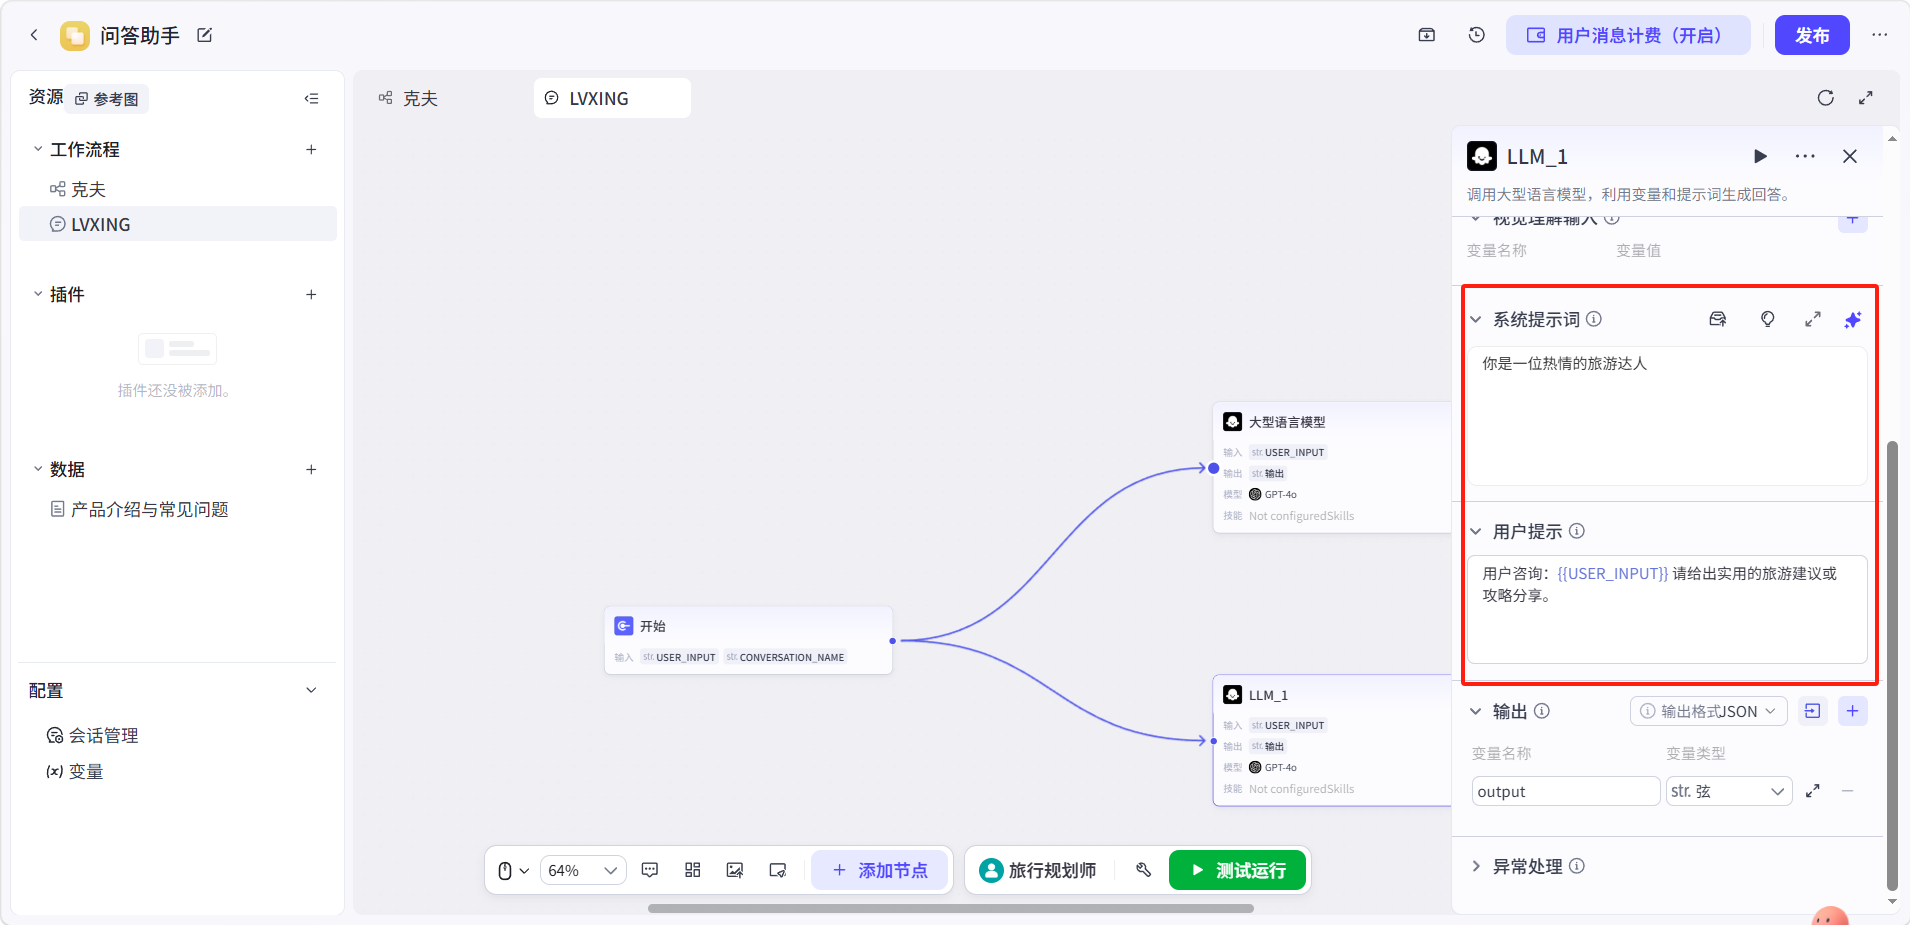This screenshot has width=1910, height=925.
Task: Click the debug wrench icon near test run
Action: (x=1143, y=870)
